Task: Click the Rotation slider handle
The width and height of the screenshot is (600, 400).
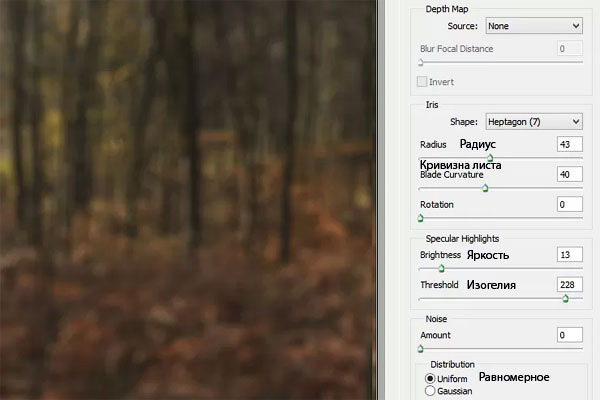Action: coord(421,218)
